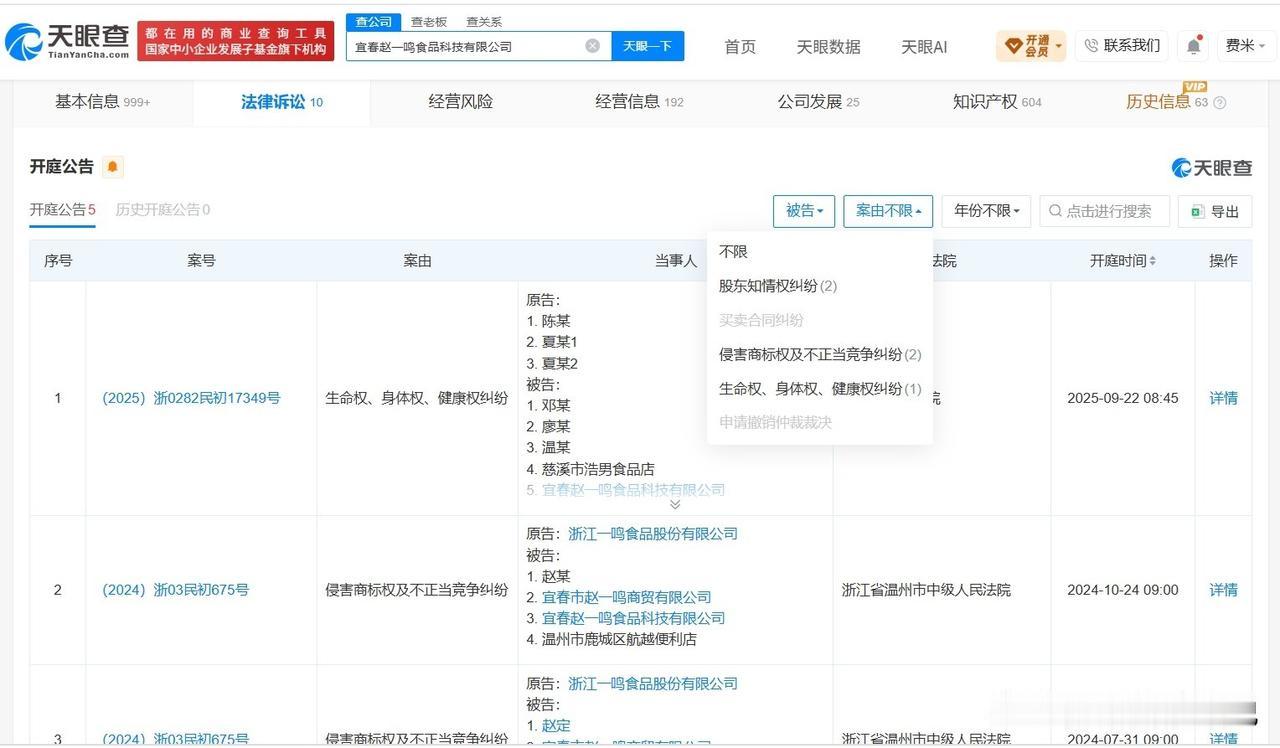Screen dimensions: 1280x748
Task: Click 联系我们 phone button
Action: click(1122, 46)
